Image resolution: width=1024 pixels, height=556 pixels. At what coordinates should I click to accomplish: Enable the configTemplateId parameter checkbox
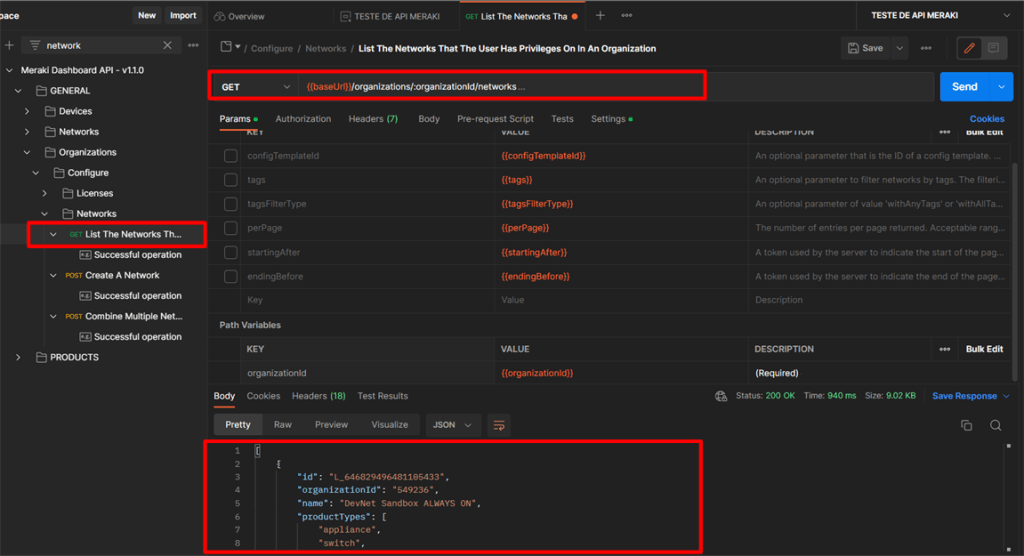tap(231, 156)
